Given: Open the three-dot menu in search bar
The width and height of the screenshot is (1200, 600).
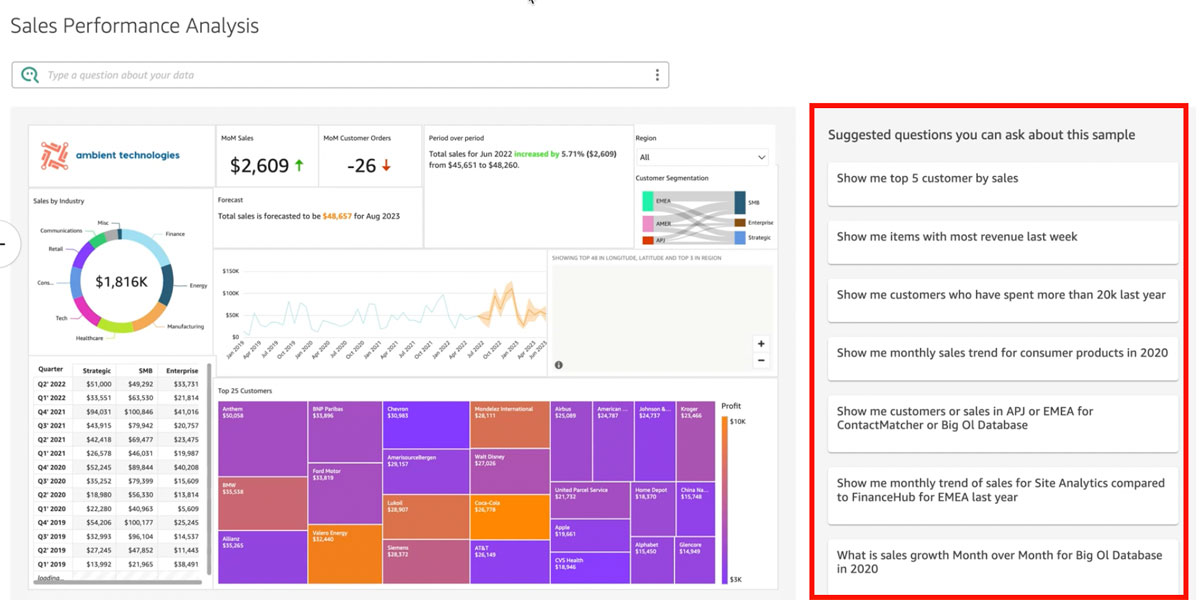Looking at the screenshot, I should coord(657,75).
